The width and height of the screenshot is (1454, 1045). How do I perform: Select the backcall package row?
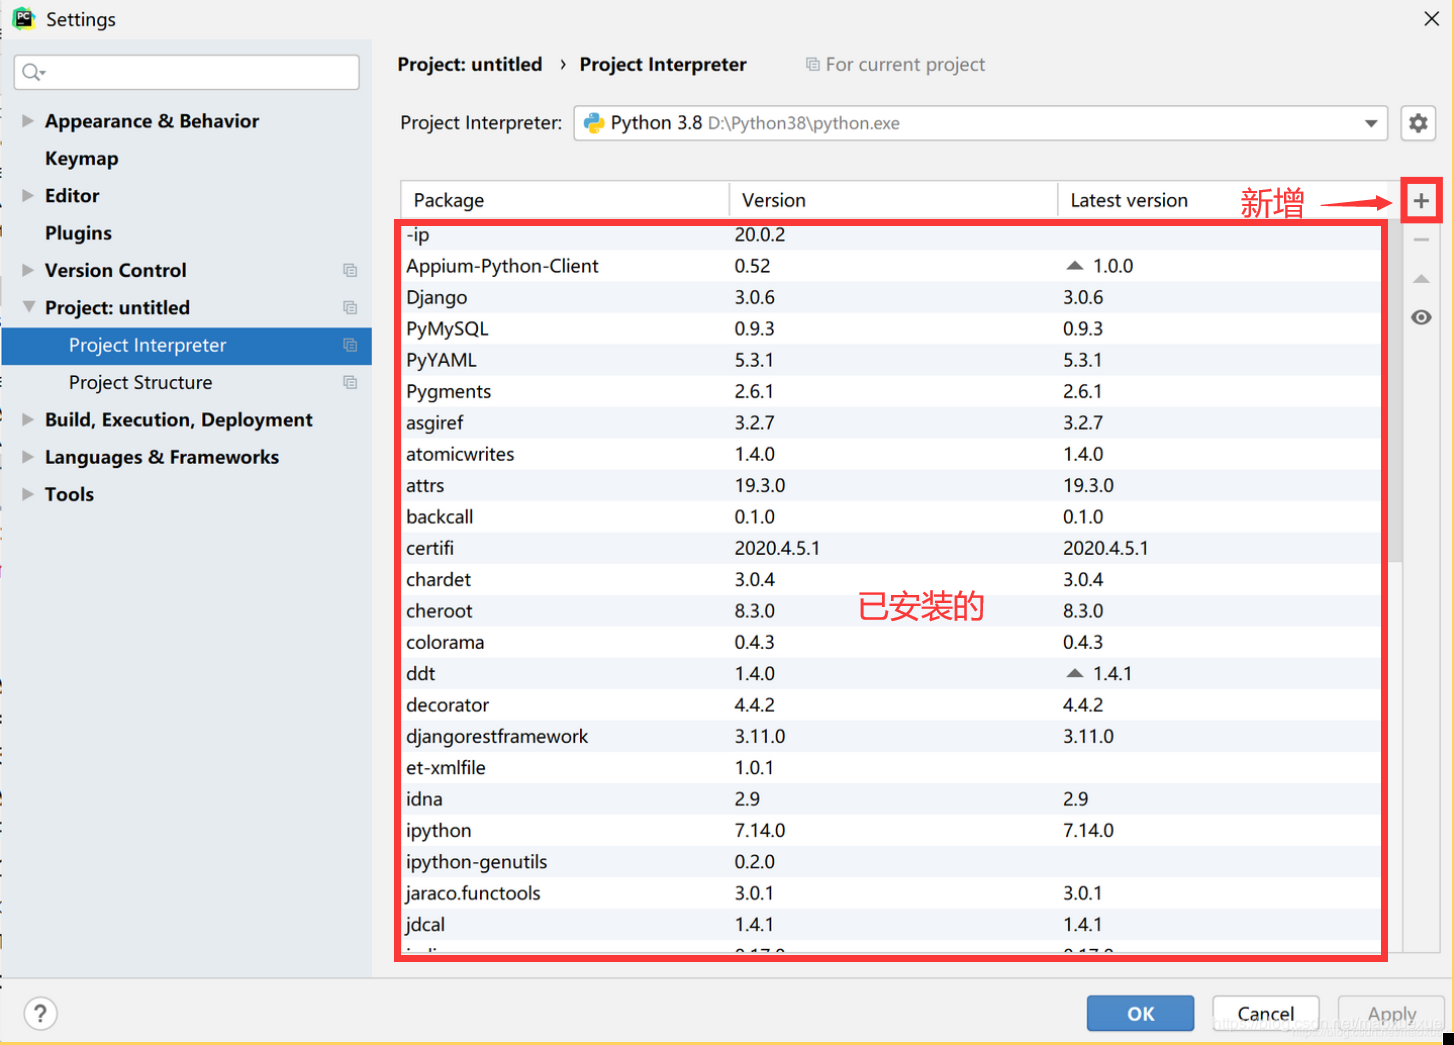(x=892, y=517)
